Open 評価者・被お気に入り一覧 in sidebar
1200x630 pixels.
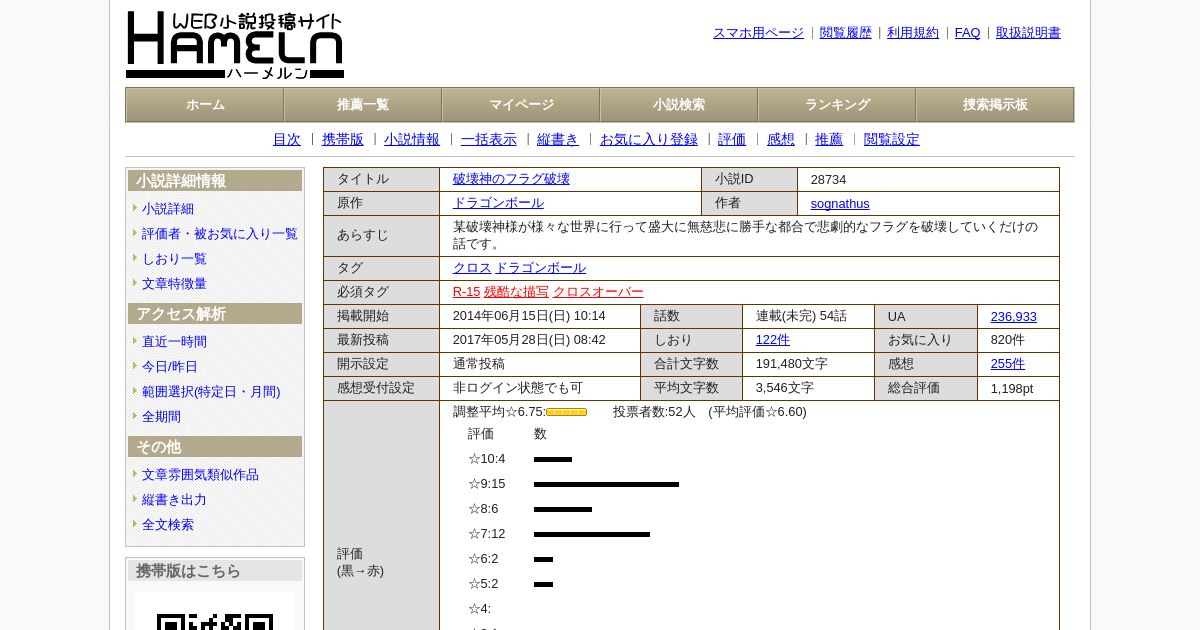pos(220,234)
